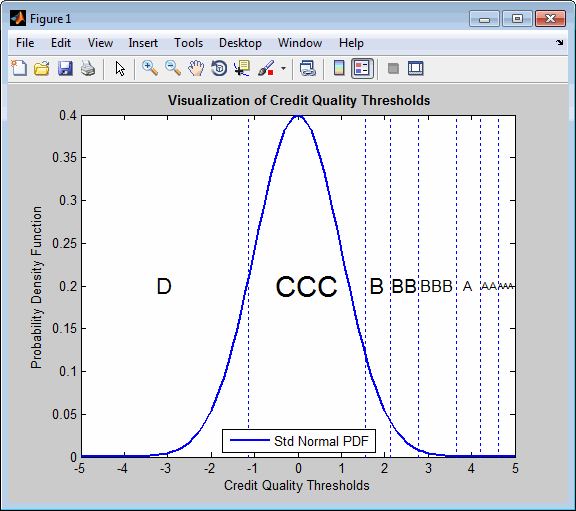Enable the Rotate 3D tool
The image size is (576, 511).
point(219,68)
